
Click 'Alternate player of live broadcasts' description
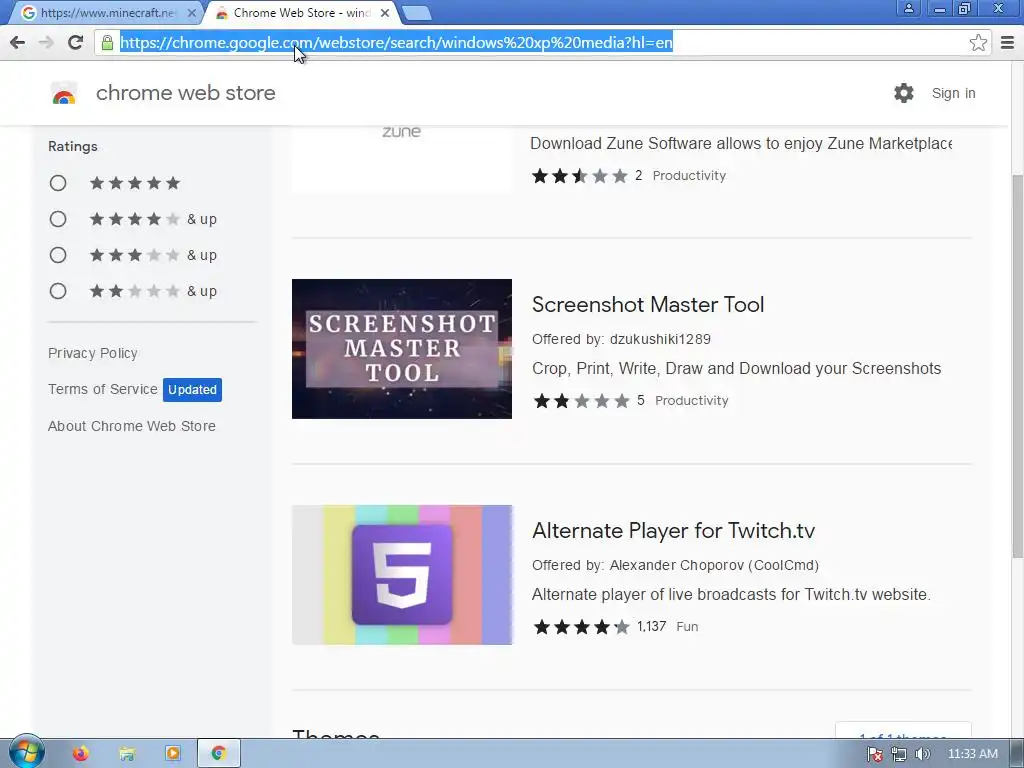[x=731, y=594]
